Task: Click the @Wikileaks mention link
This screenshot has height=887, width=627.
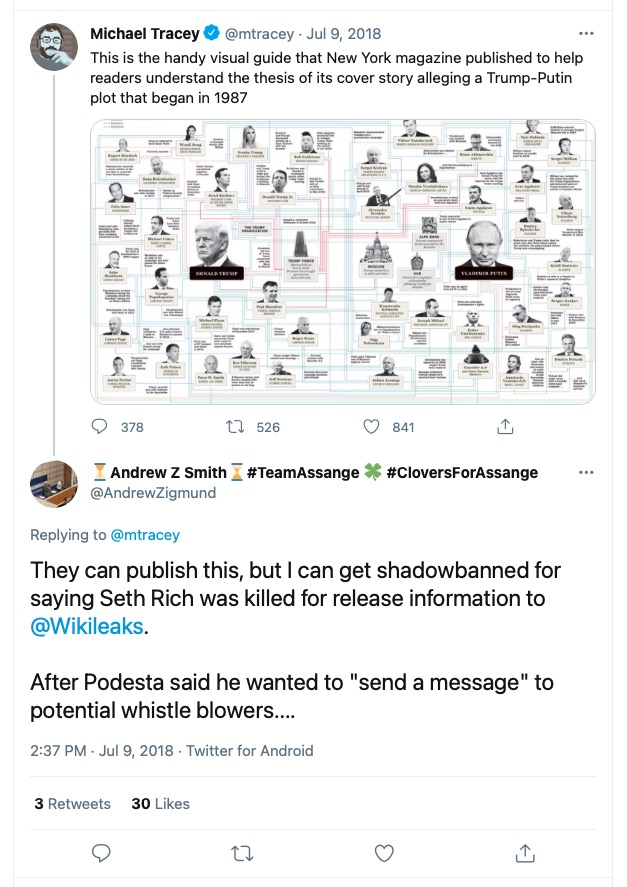Action: pyautogui.click(x=88, y=627)
